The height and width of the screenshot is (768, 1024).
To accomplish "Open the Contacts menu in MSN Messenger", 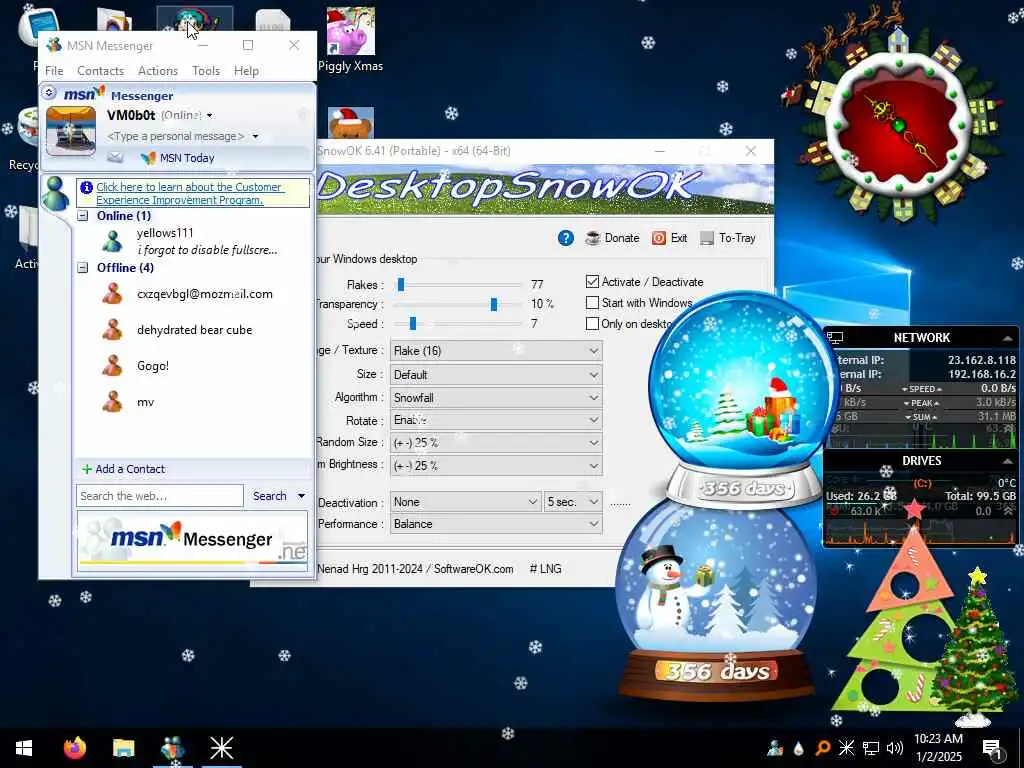I will 101,71.
